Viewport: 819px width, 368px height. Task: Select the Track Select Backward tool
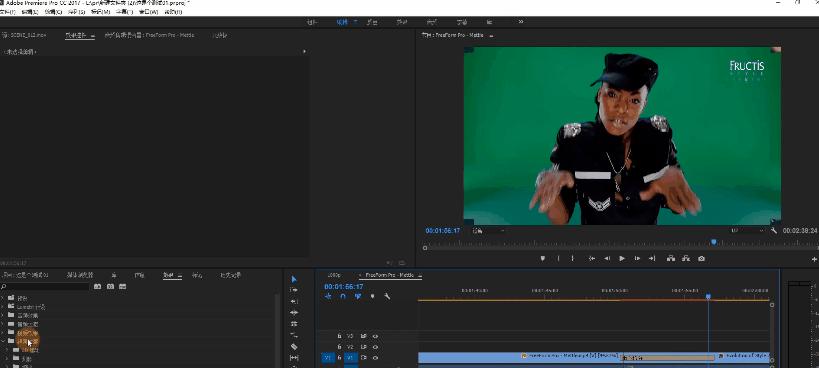[x=294, y=301]
